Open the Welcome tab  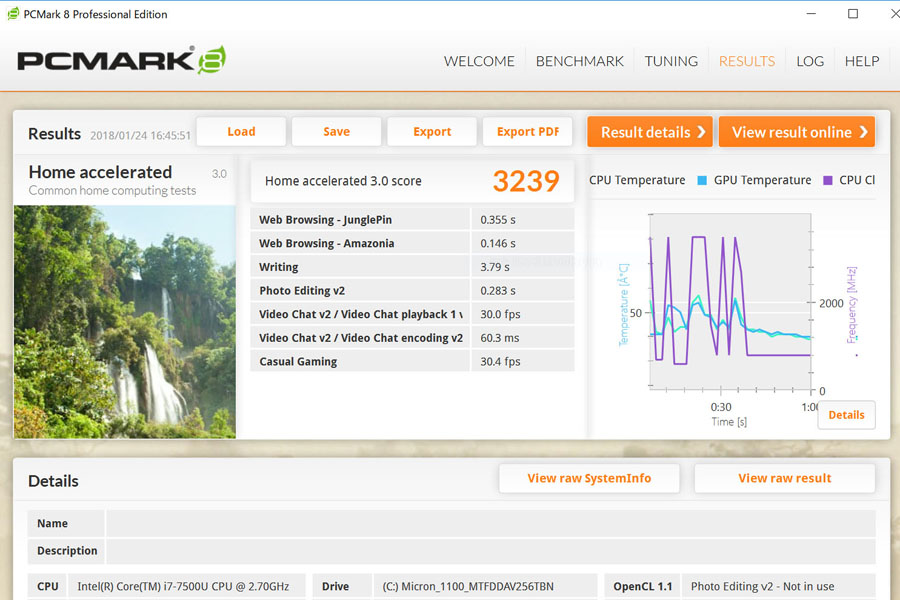coord(479,61)
